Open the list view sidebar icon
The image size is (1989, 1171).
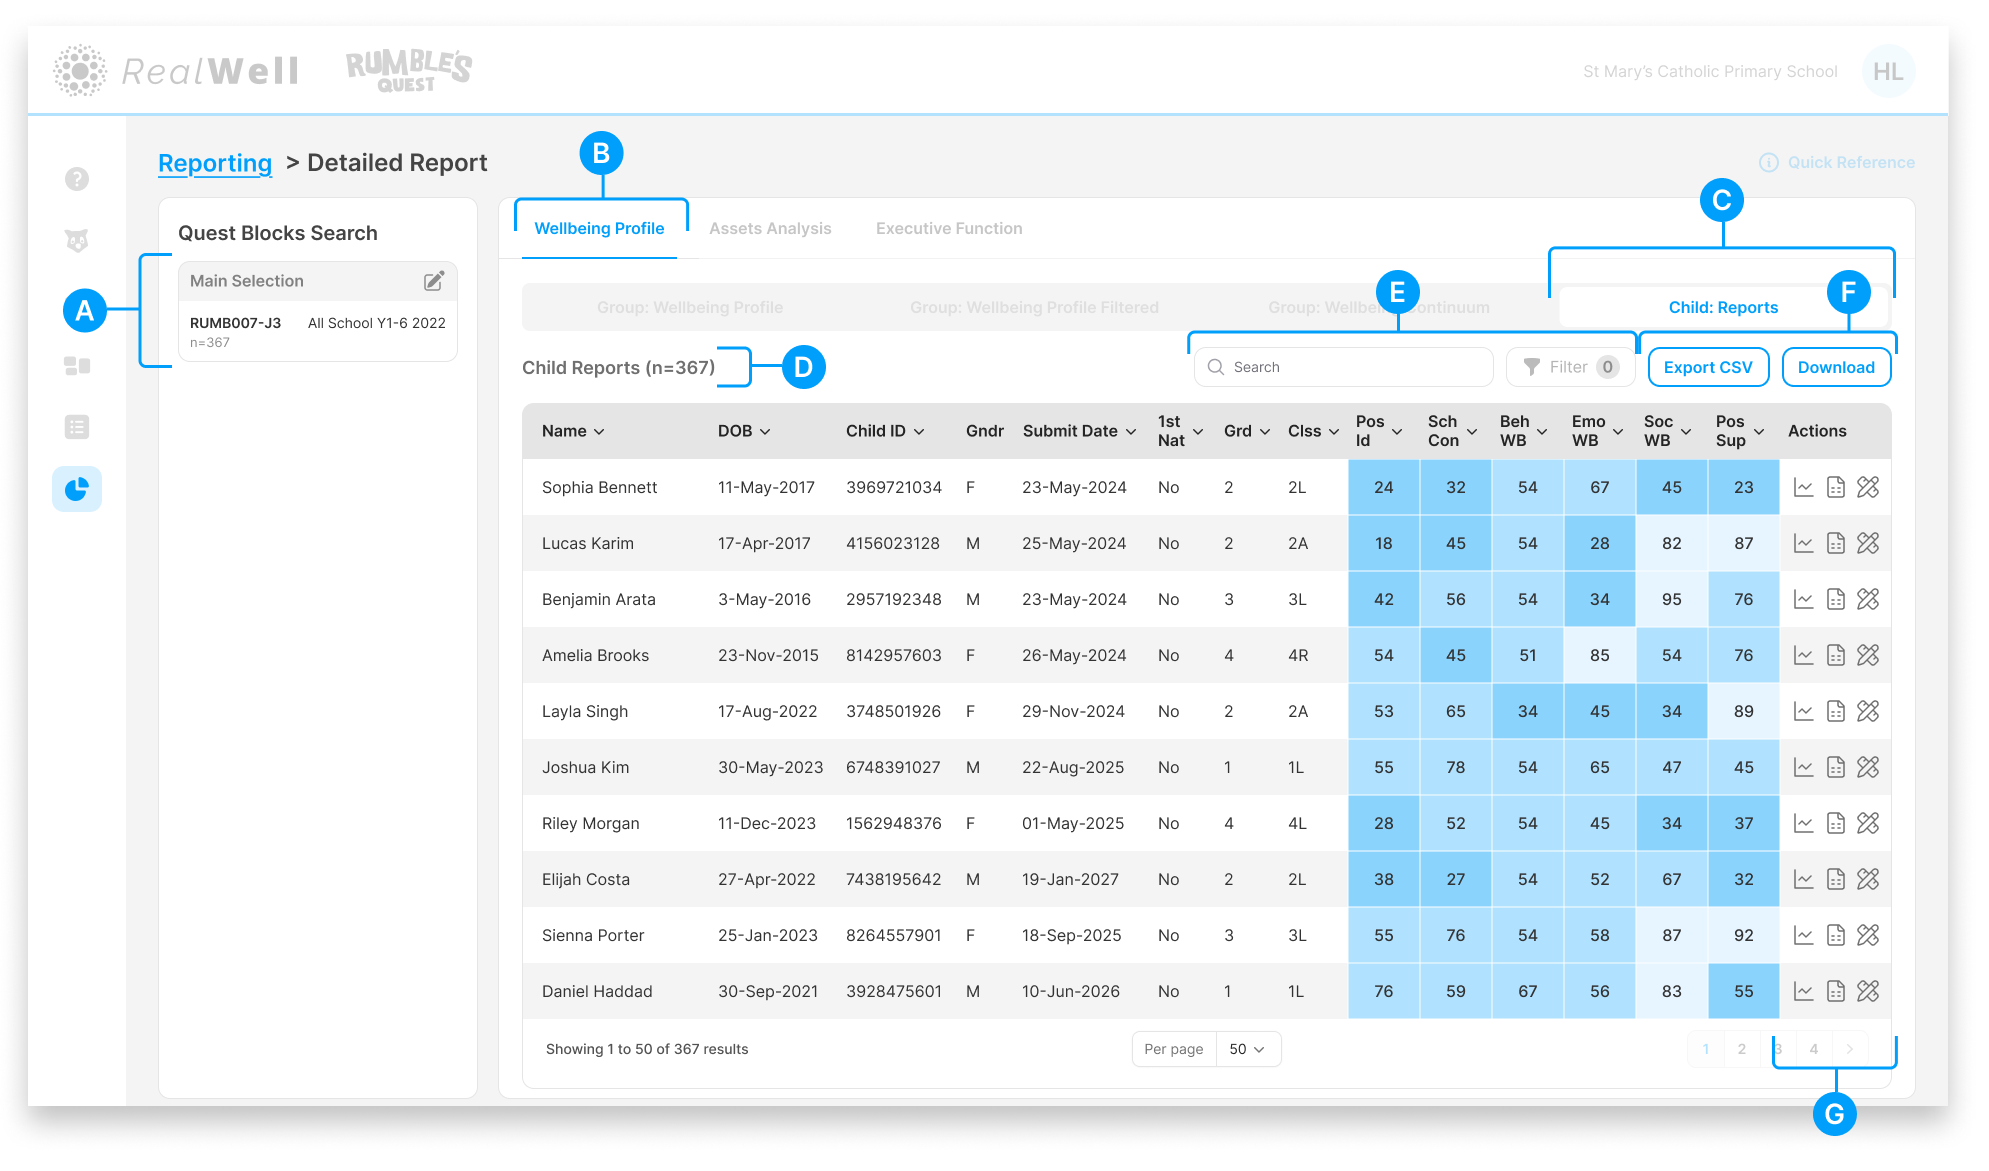pos(77,427)
